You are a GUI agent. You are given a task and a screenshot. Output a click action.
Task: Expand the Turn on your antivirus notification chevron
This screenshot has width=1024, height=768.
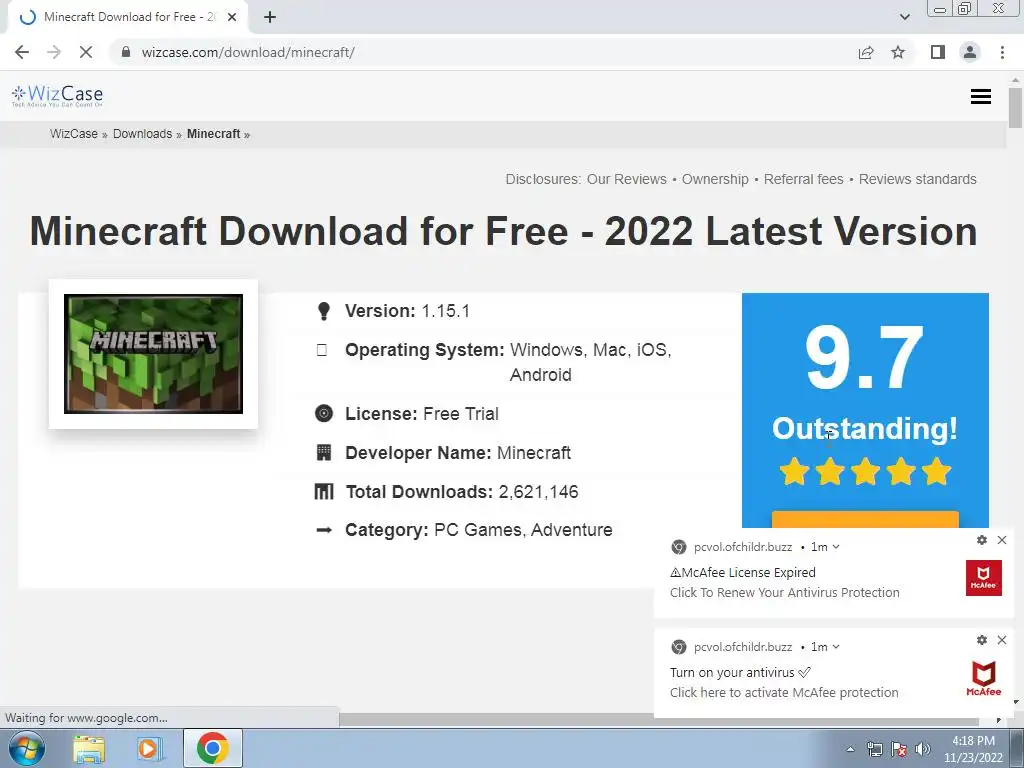[x=836, y=647]
